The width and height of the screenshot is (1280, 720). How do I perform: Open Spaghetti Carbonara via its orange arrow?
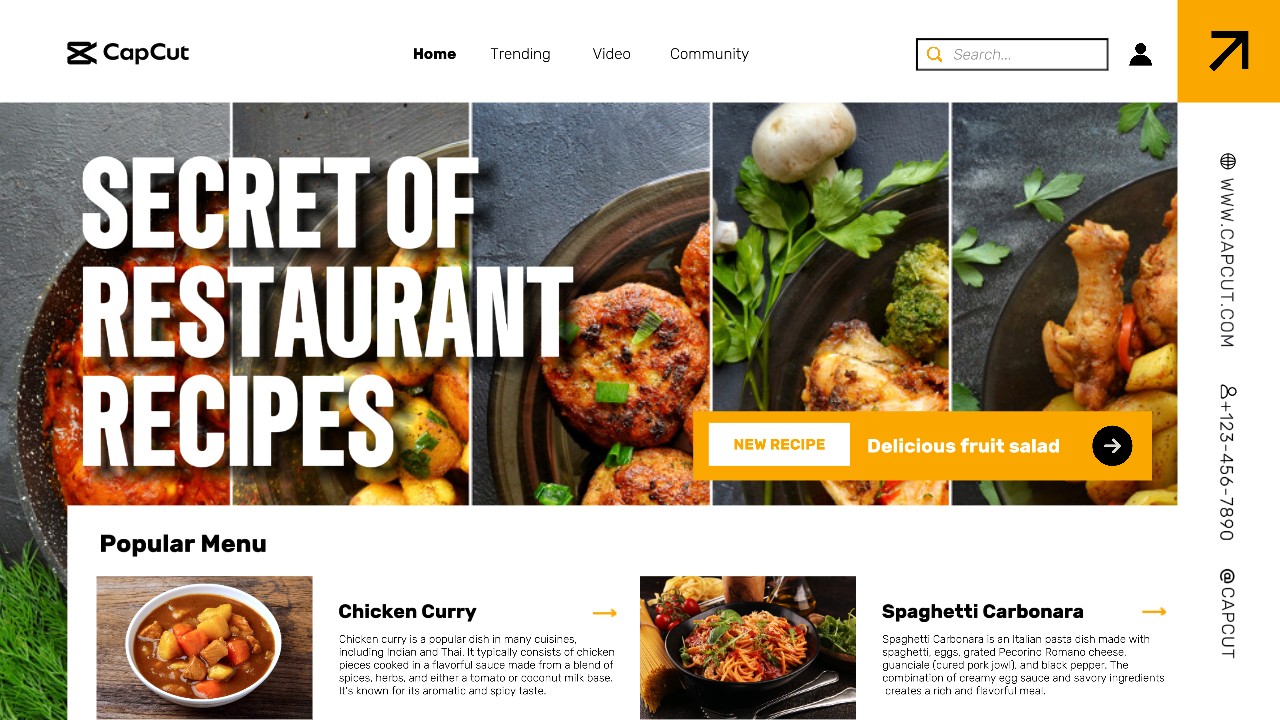tap(1154, 611)
